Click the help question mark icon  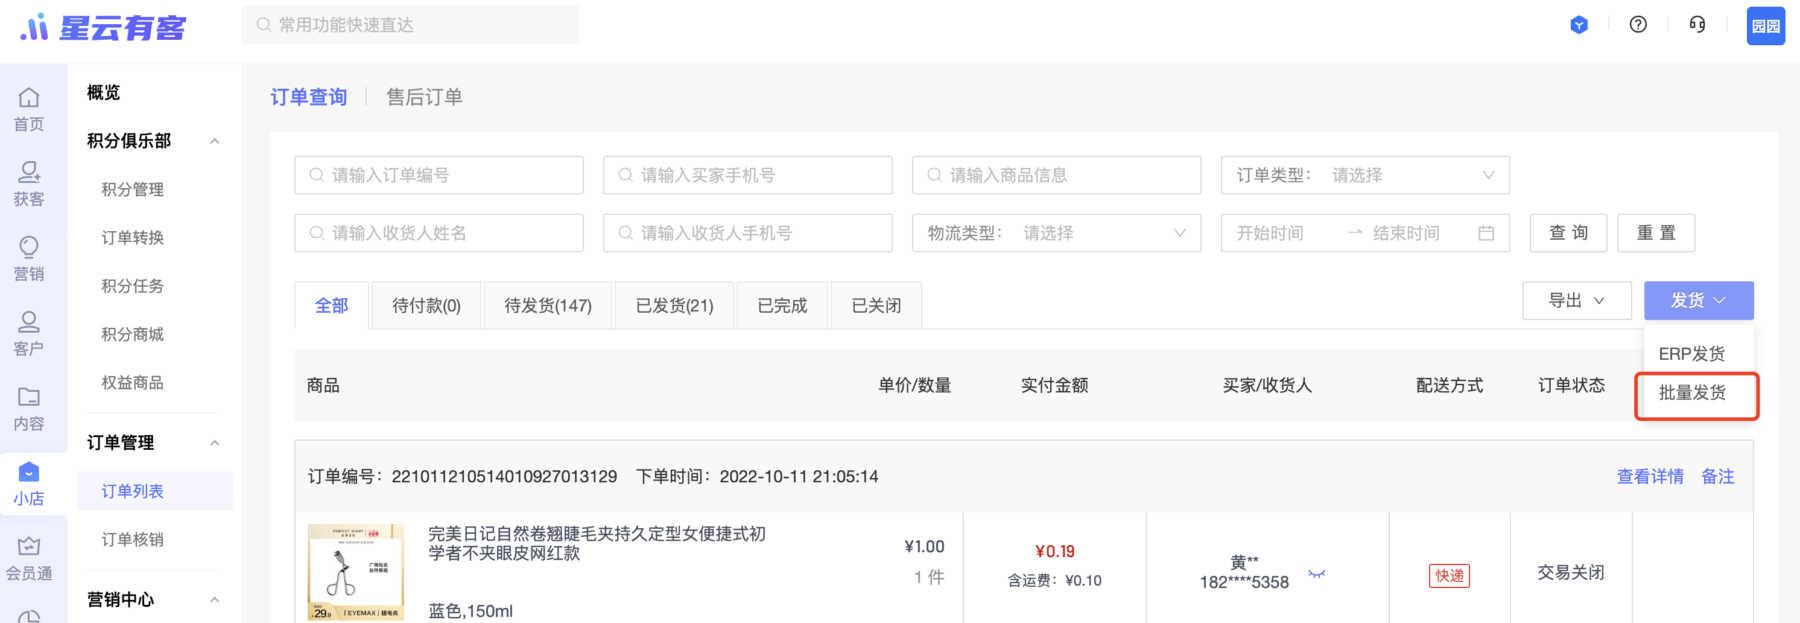pyautogui.click(x=1638, y=25)
